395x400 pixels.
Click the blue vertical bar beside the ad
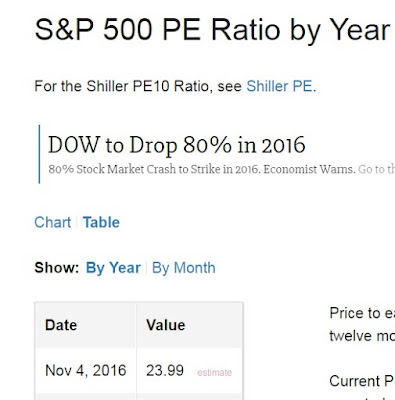point(39,154)
